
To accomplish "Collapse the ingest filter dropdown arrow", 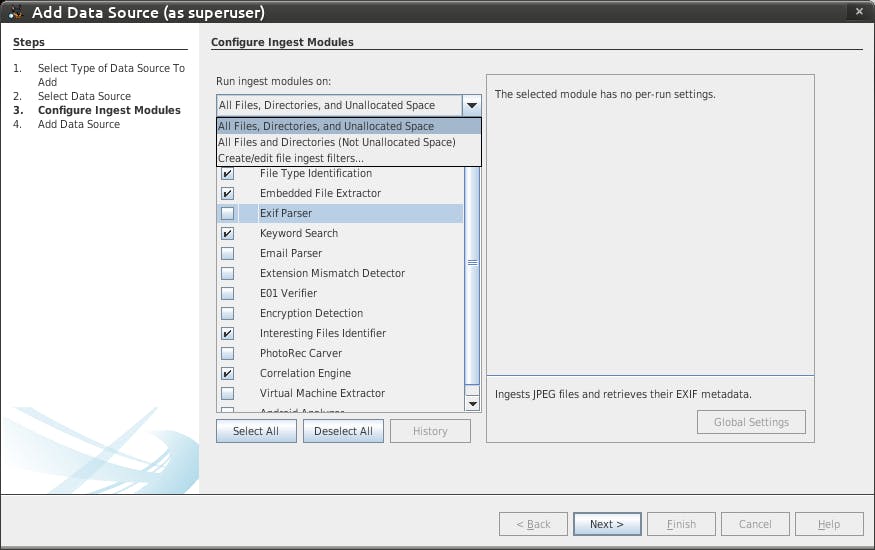I will click(472, 105).
